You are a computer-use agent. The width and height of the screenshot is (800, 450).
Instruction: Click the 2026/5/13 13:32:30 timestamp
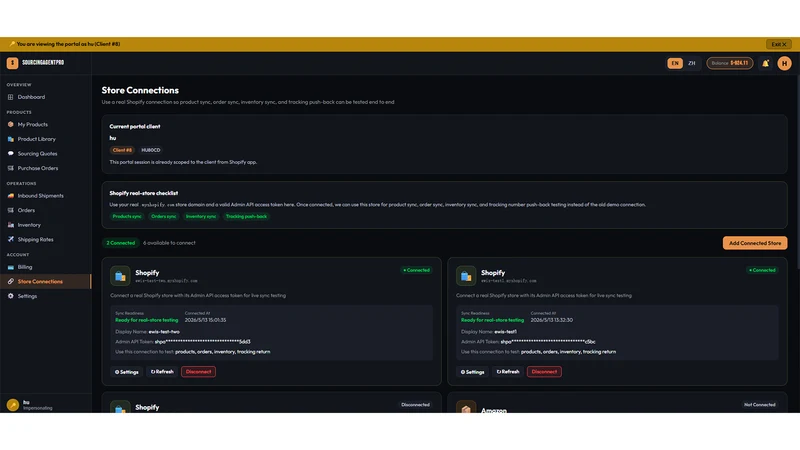[x=552, y=320]
